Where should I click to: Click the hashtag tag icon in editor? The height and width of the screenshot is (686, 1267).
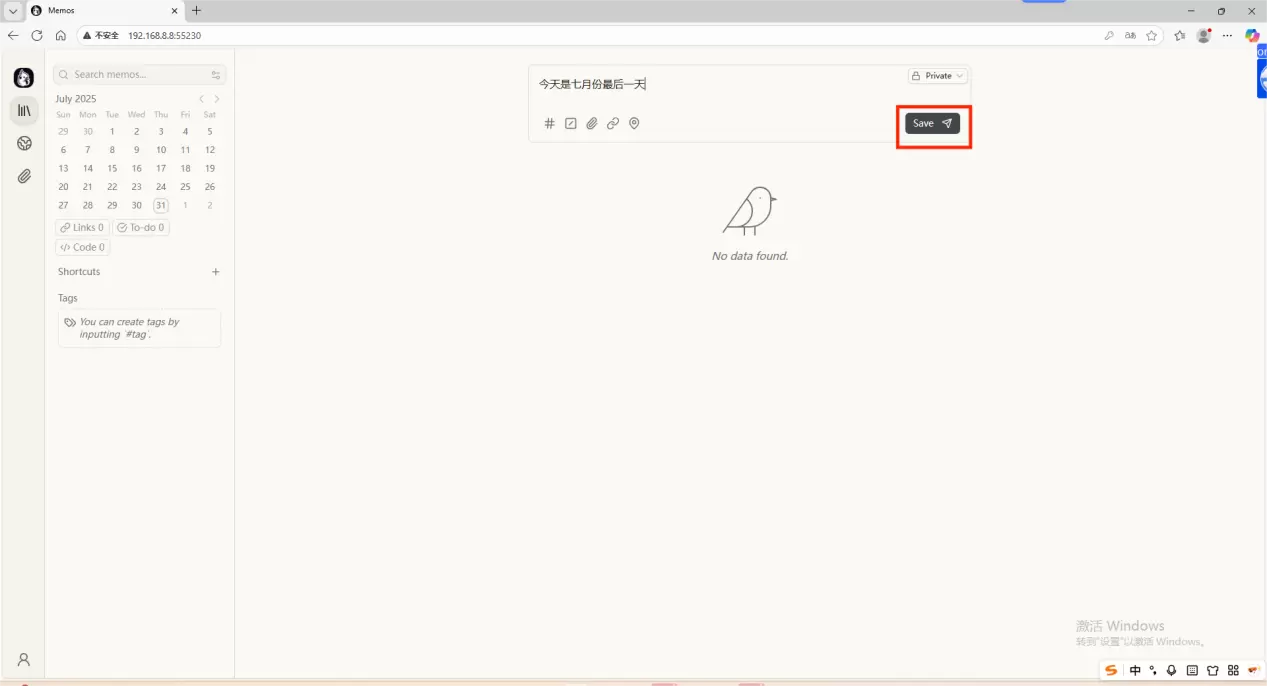pos(549,124)
